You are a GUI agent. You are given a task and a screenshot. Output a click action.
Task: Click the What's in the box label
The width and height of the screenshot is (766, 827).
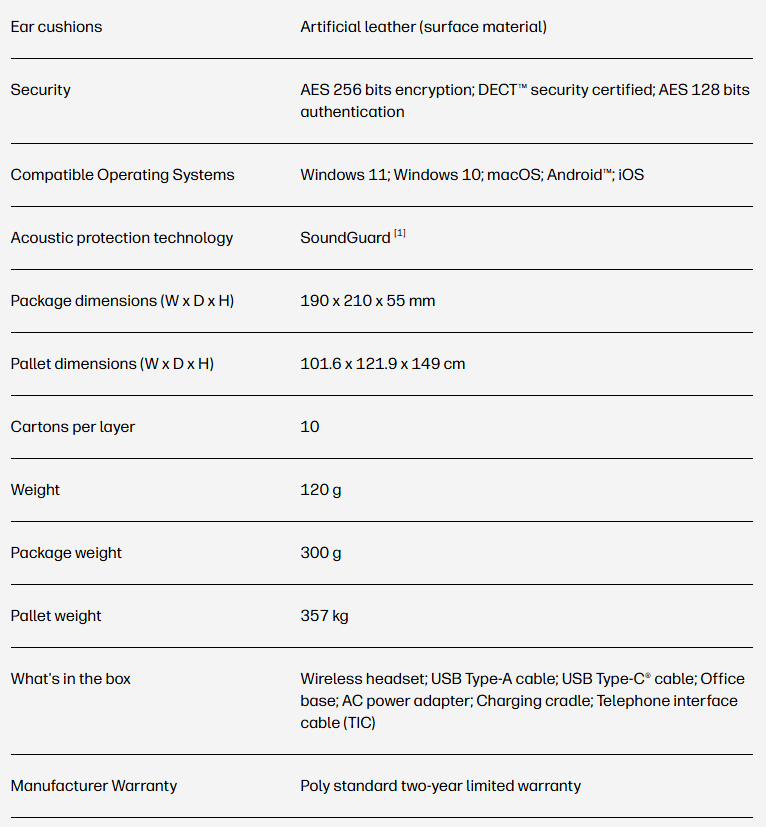point(70,679)
